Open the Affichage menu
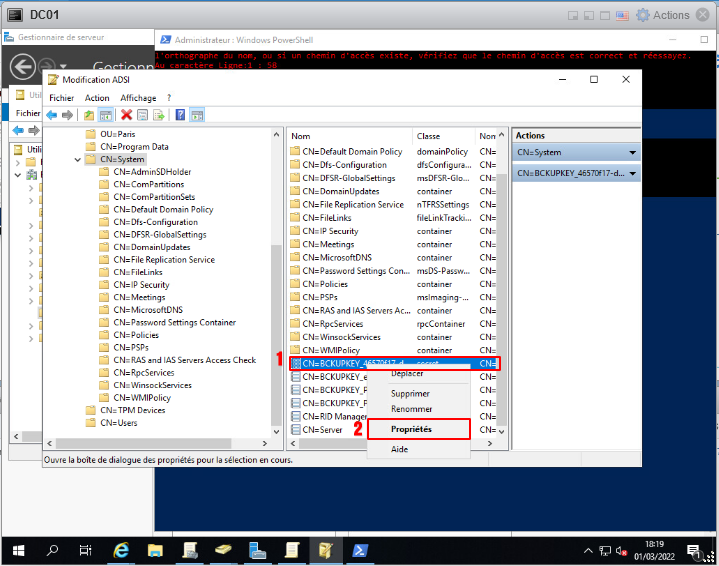The image size is (719, 566). [138, 98]
